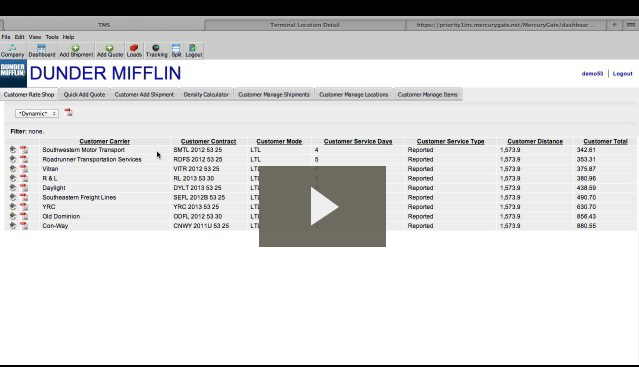The width and height of the screenshot is (639, 367).
Task: Open the Tools menu
Action: 52,37
